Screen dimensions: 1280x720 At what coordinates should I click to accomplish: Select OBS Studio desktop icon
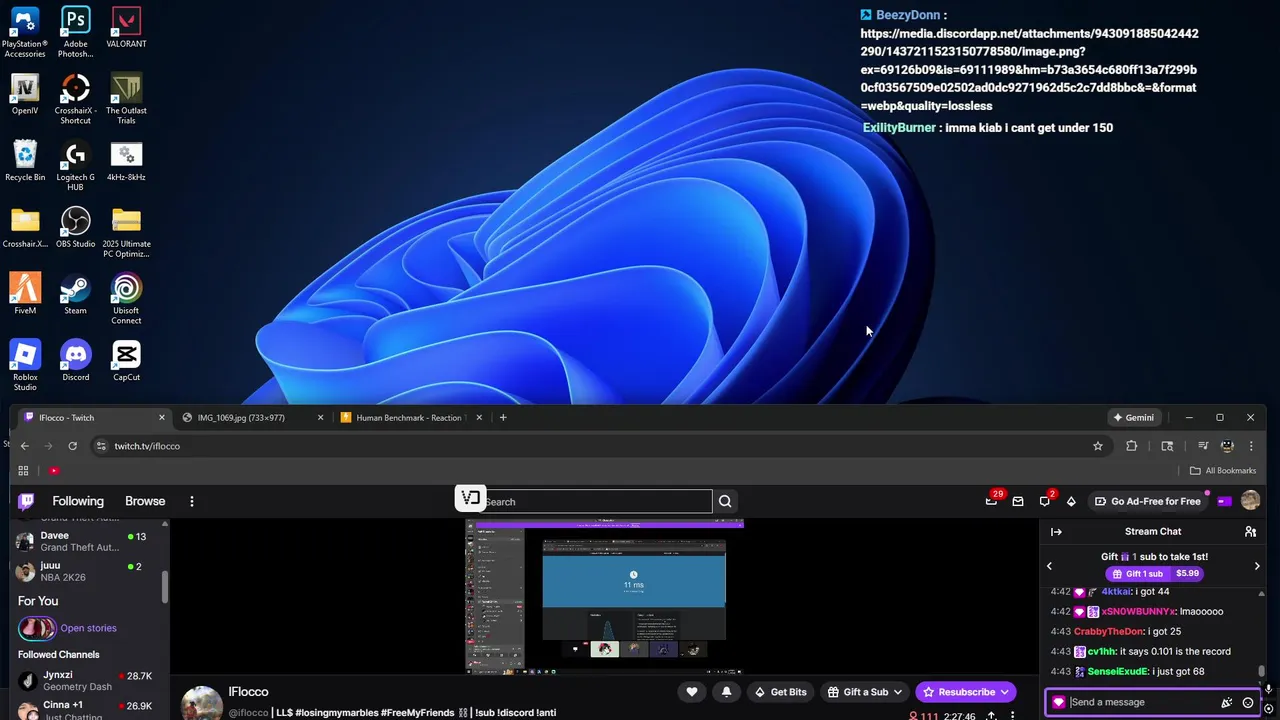tap(75, 228)
